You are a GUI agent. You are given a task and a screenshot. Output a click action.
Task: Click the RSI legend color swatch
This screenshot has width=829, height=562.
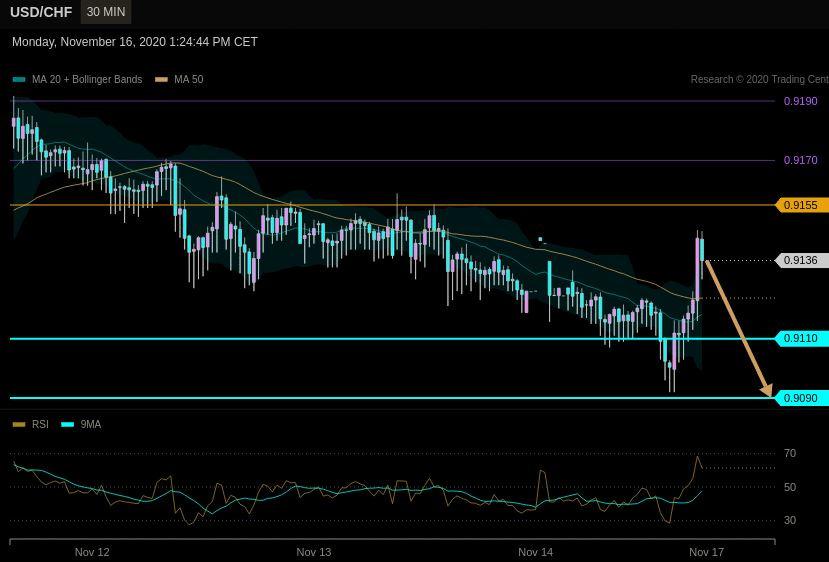pos(19,425)
